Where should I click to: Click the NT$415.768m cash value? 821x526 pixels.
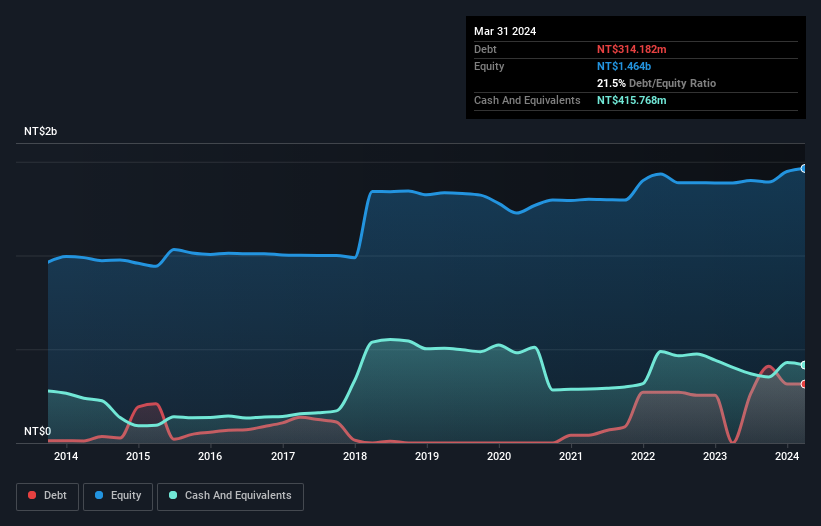click(631, 100)
